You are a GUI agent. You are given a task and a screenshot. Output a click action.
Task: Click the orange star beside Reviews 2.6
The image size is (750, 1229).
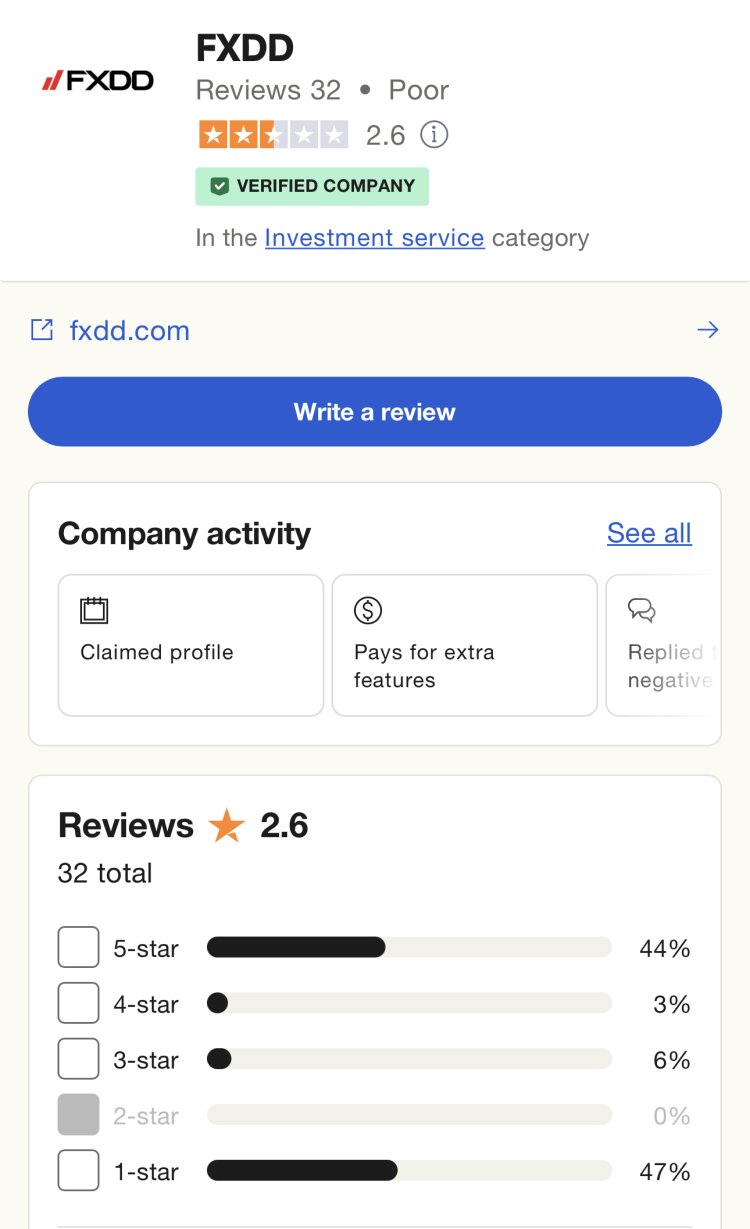(227, 826)
